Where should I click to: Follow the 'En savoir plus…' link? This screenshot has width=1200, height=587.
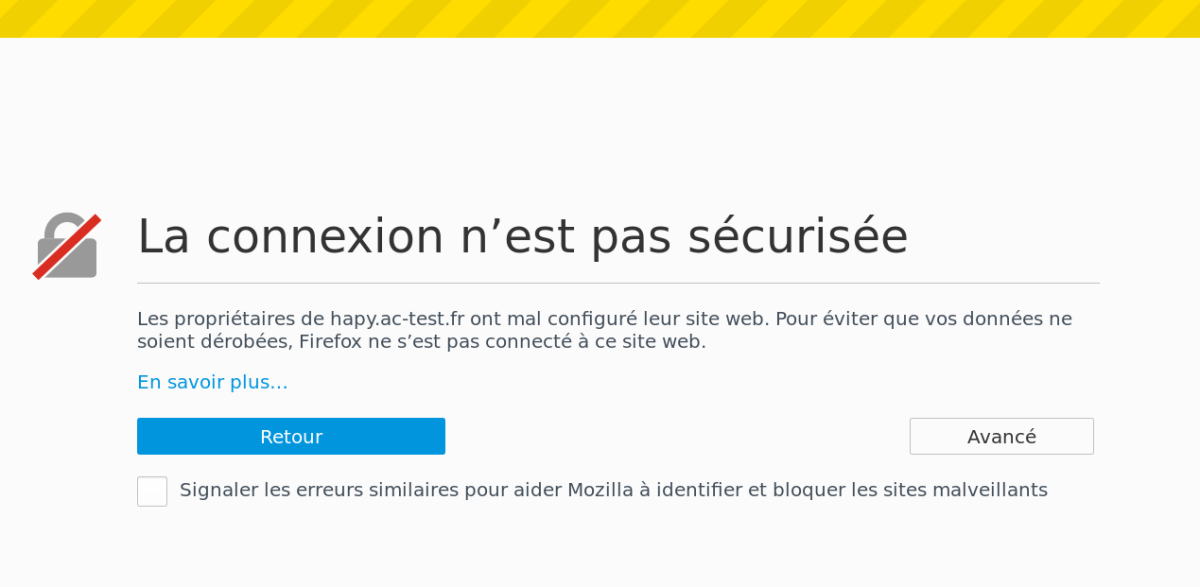point(212,382)
